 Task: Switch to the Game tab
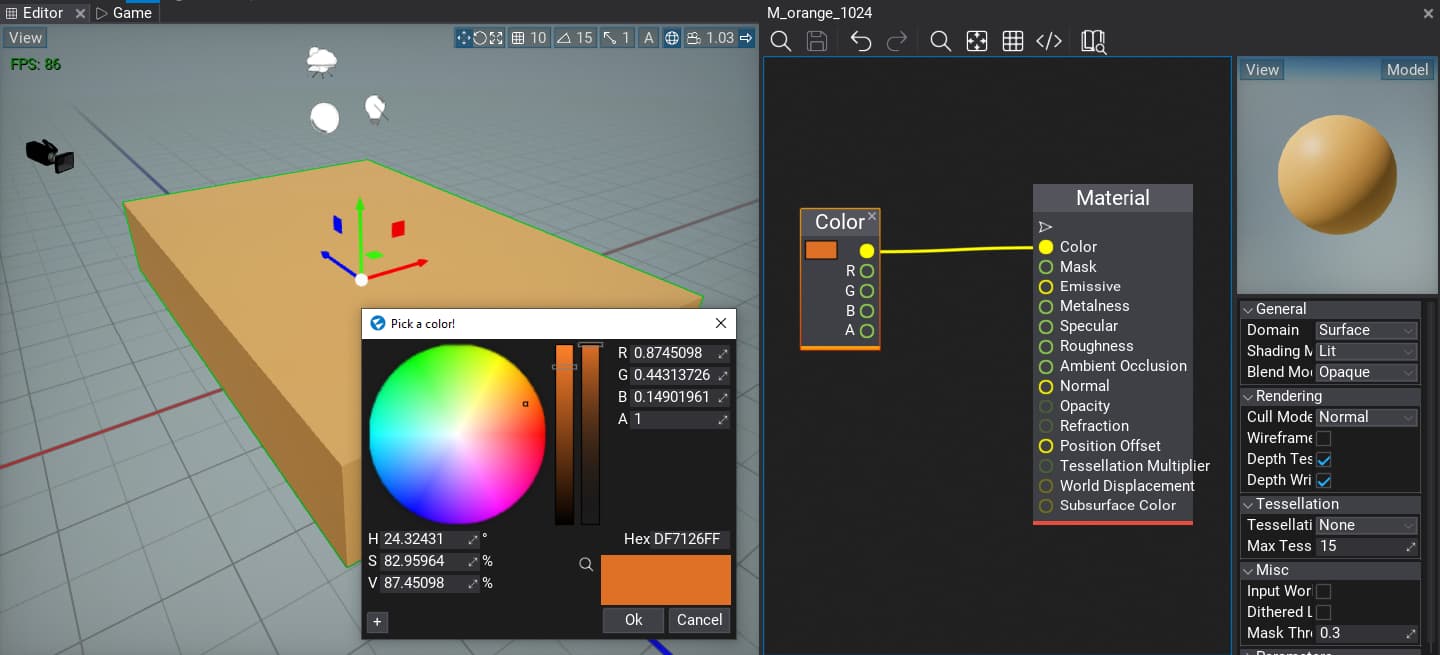[x=124, y=13]
